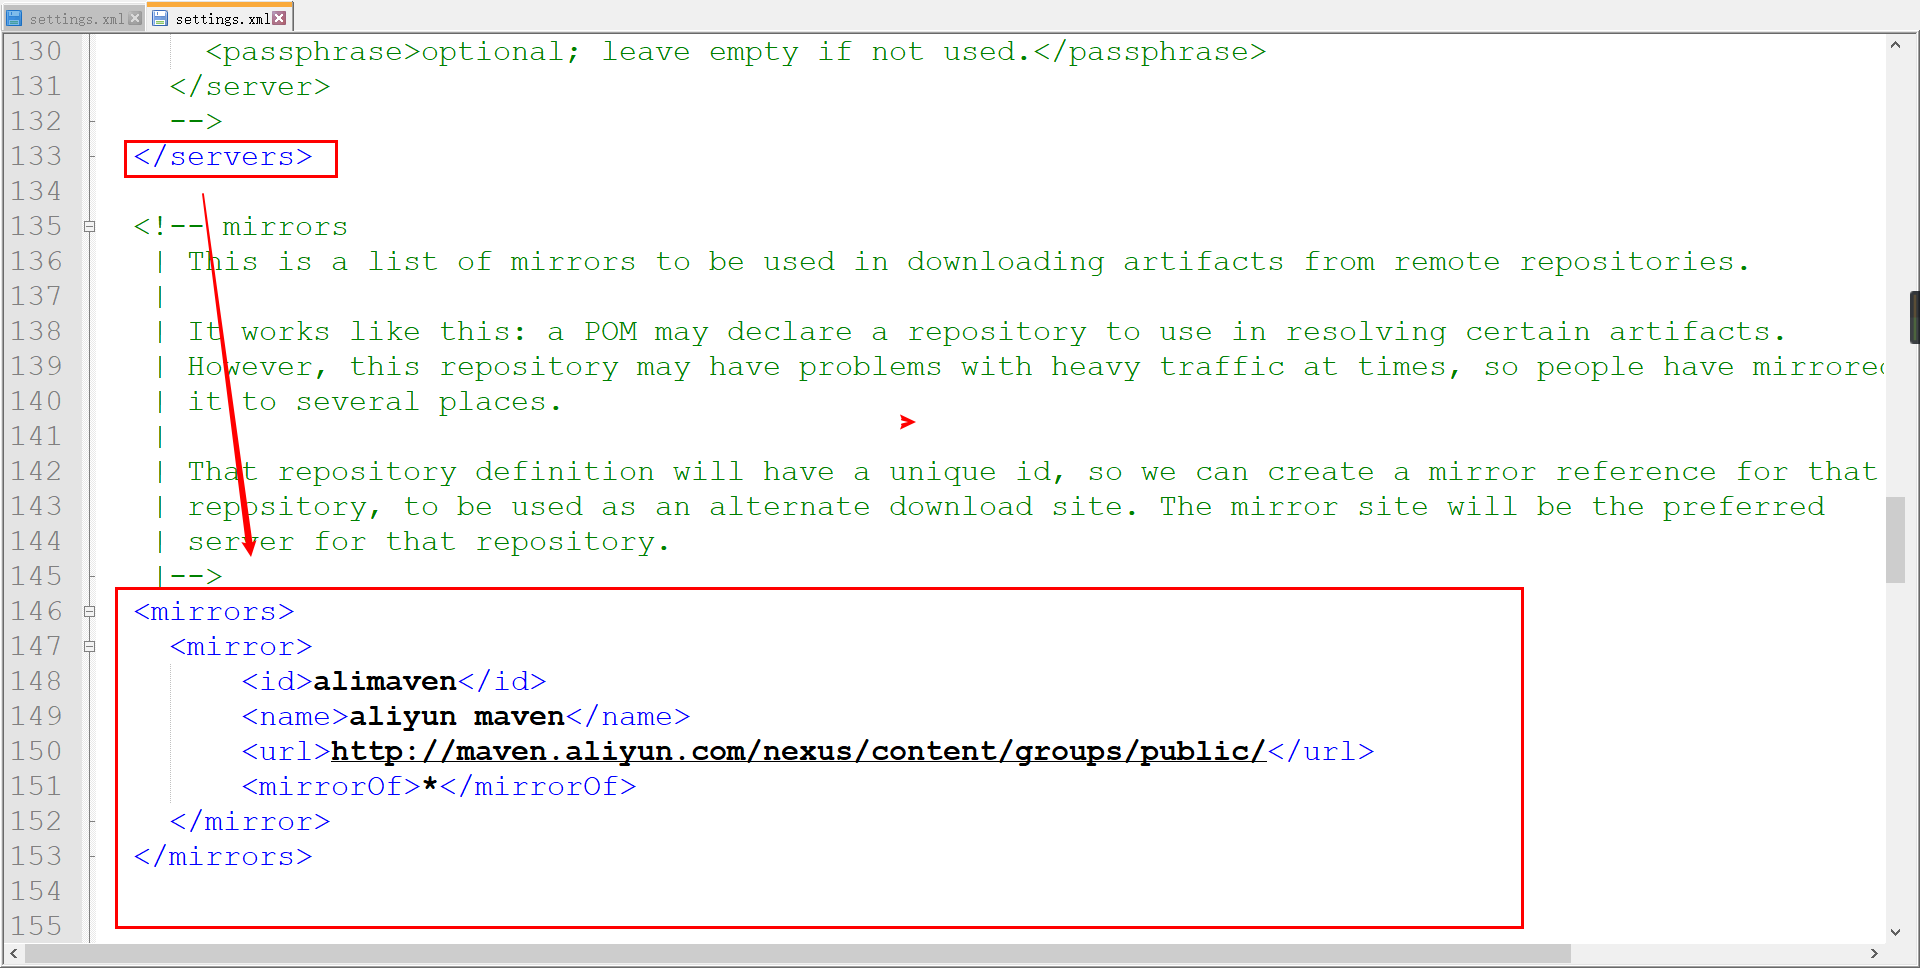The width and height of the screenshot is (1920, 968).
Task: Click the </mirrorOf> closing tag
Action: click(538, 786)
